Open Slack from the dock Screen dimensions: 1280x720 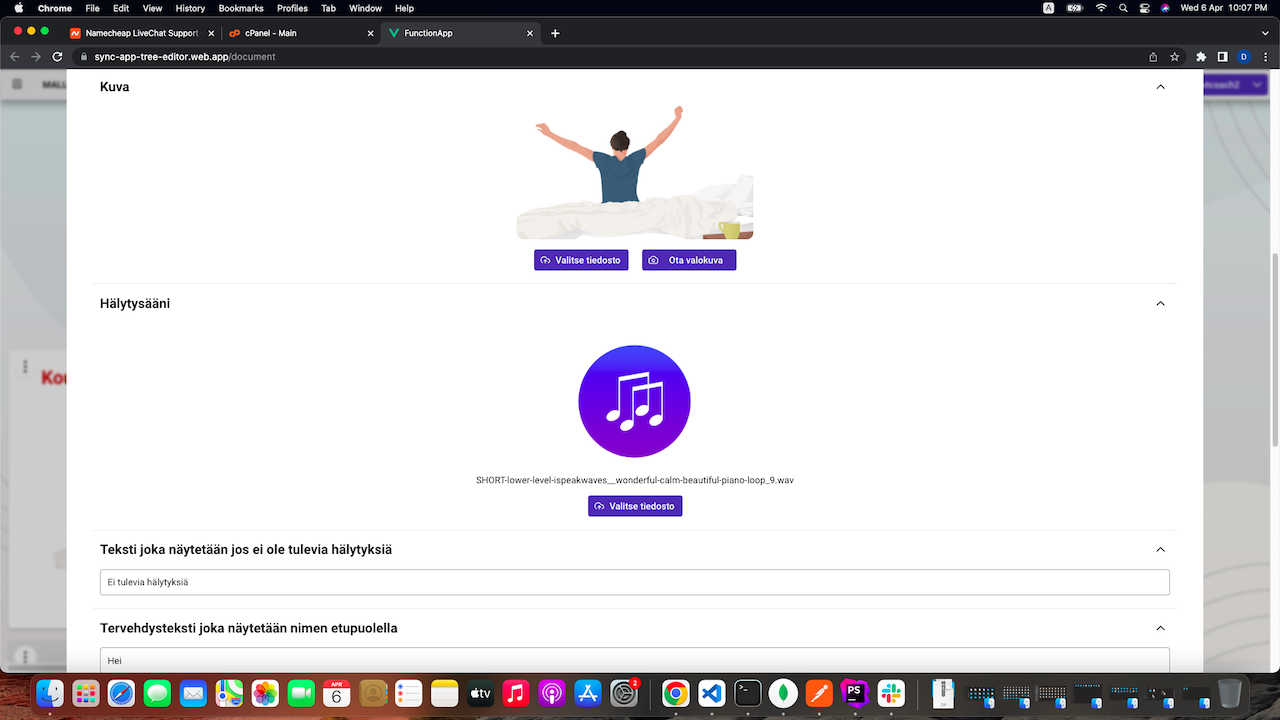(x=890, y=693)
